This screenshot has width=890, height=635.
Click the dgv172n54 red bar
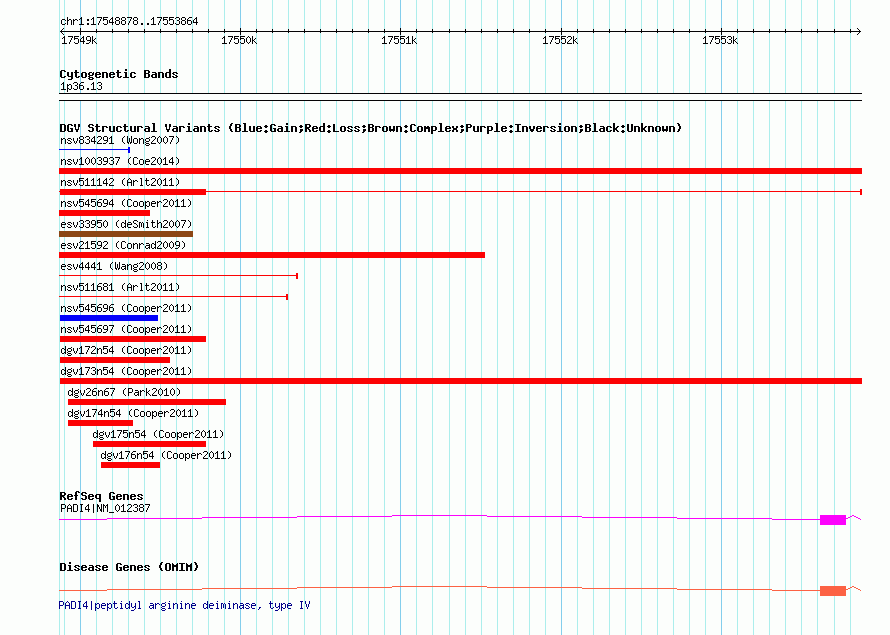(x=115, y=360)
